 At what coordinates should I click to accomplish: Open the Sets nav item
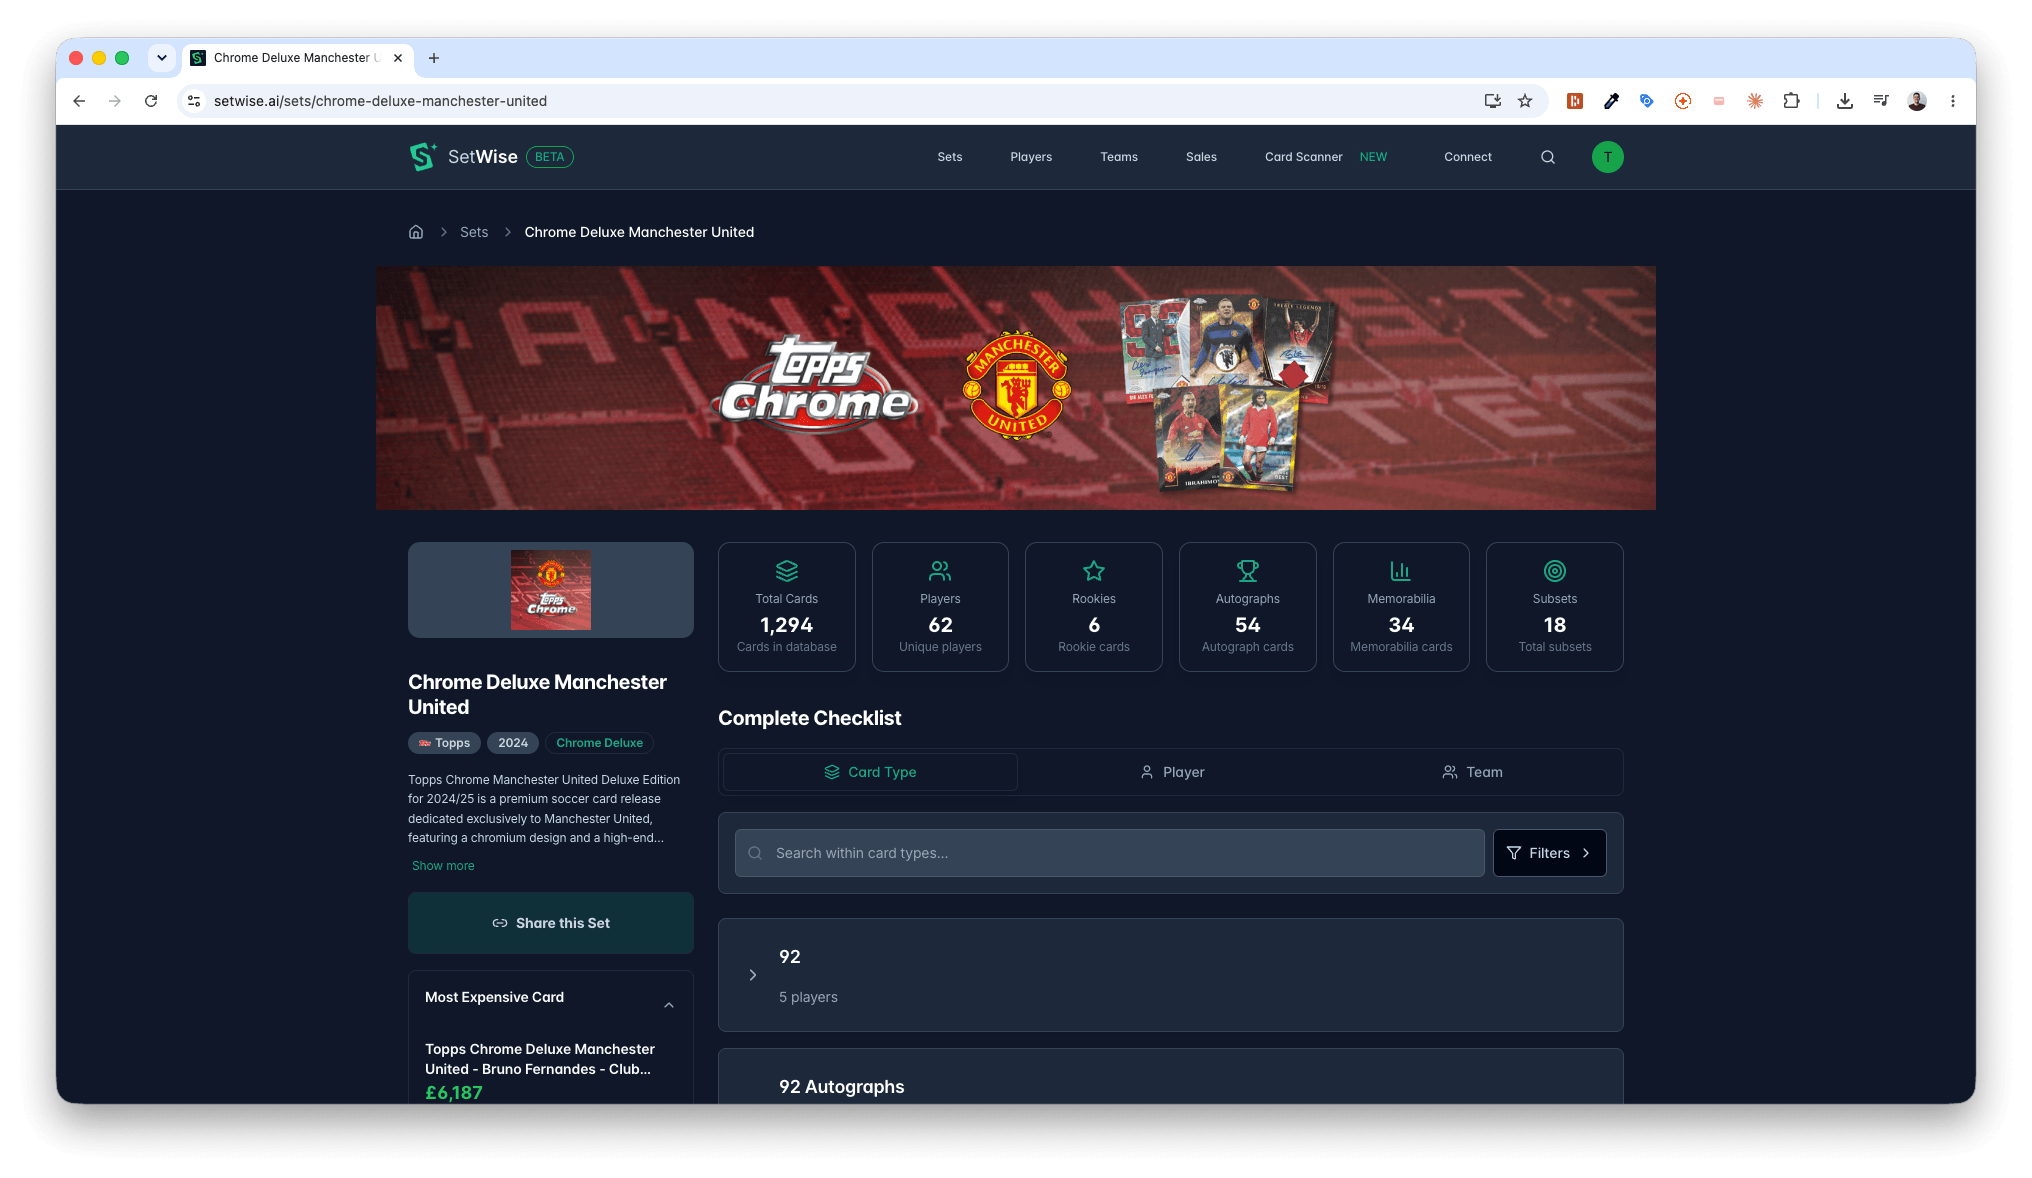[x=950, y=157]
